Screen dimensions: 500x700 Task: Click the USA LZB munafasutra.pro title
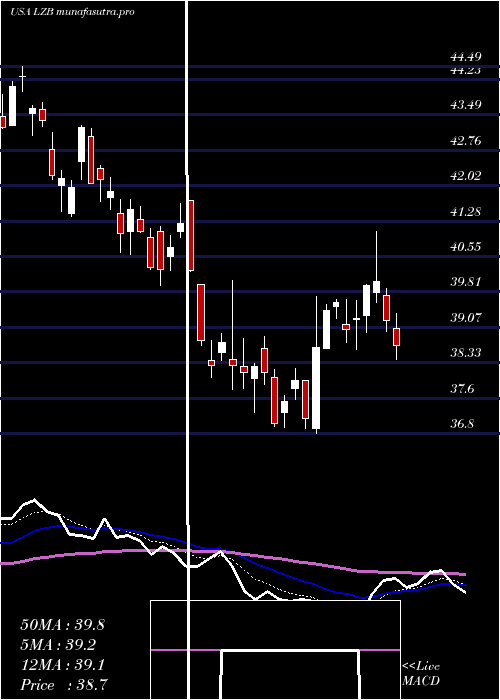click(72, 12)
